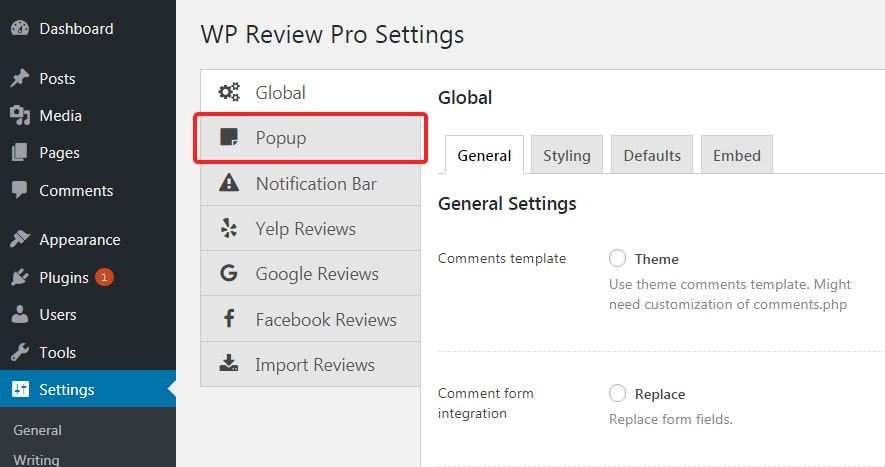Open Plugins in admin sidebar

click(88, 277)
